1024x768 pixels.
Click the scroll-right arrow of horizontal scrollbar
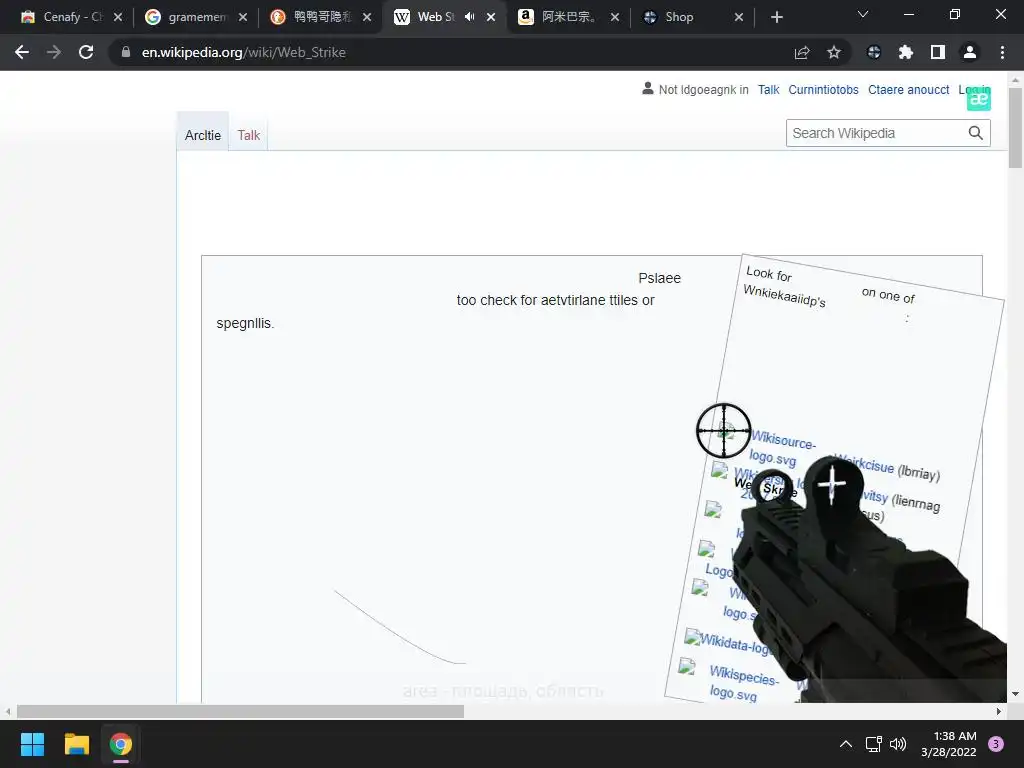pyautogui.click(x=999, y=711)
